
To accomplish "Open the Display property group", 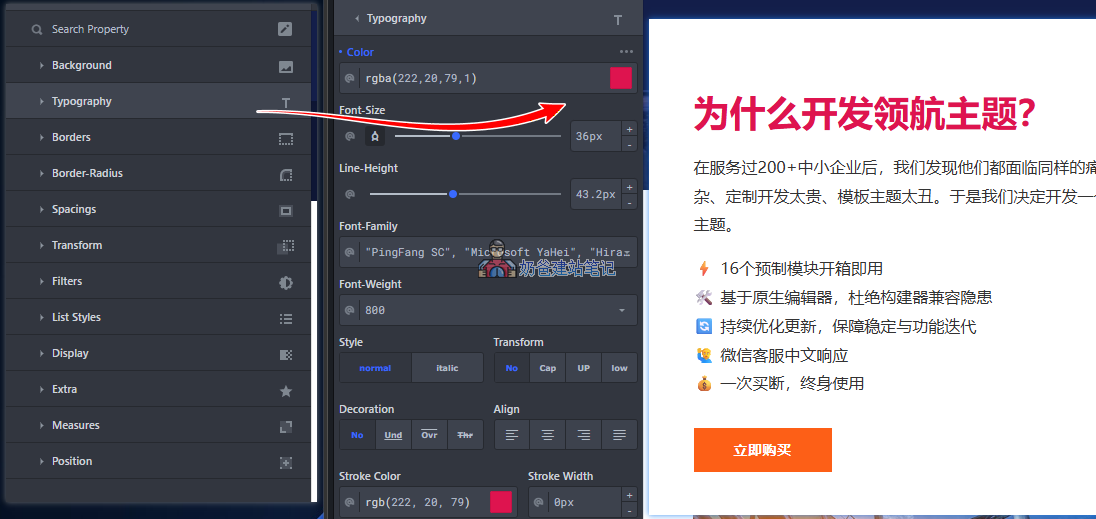I will [x=158, y=353].
